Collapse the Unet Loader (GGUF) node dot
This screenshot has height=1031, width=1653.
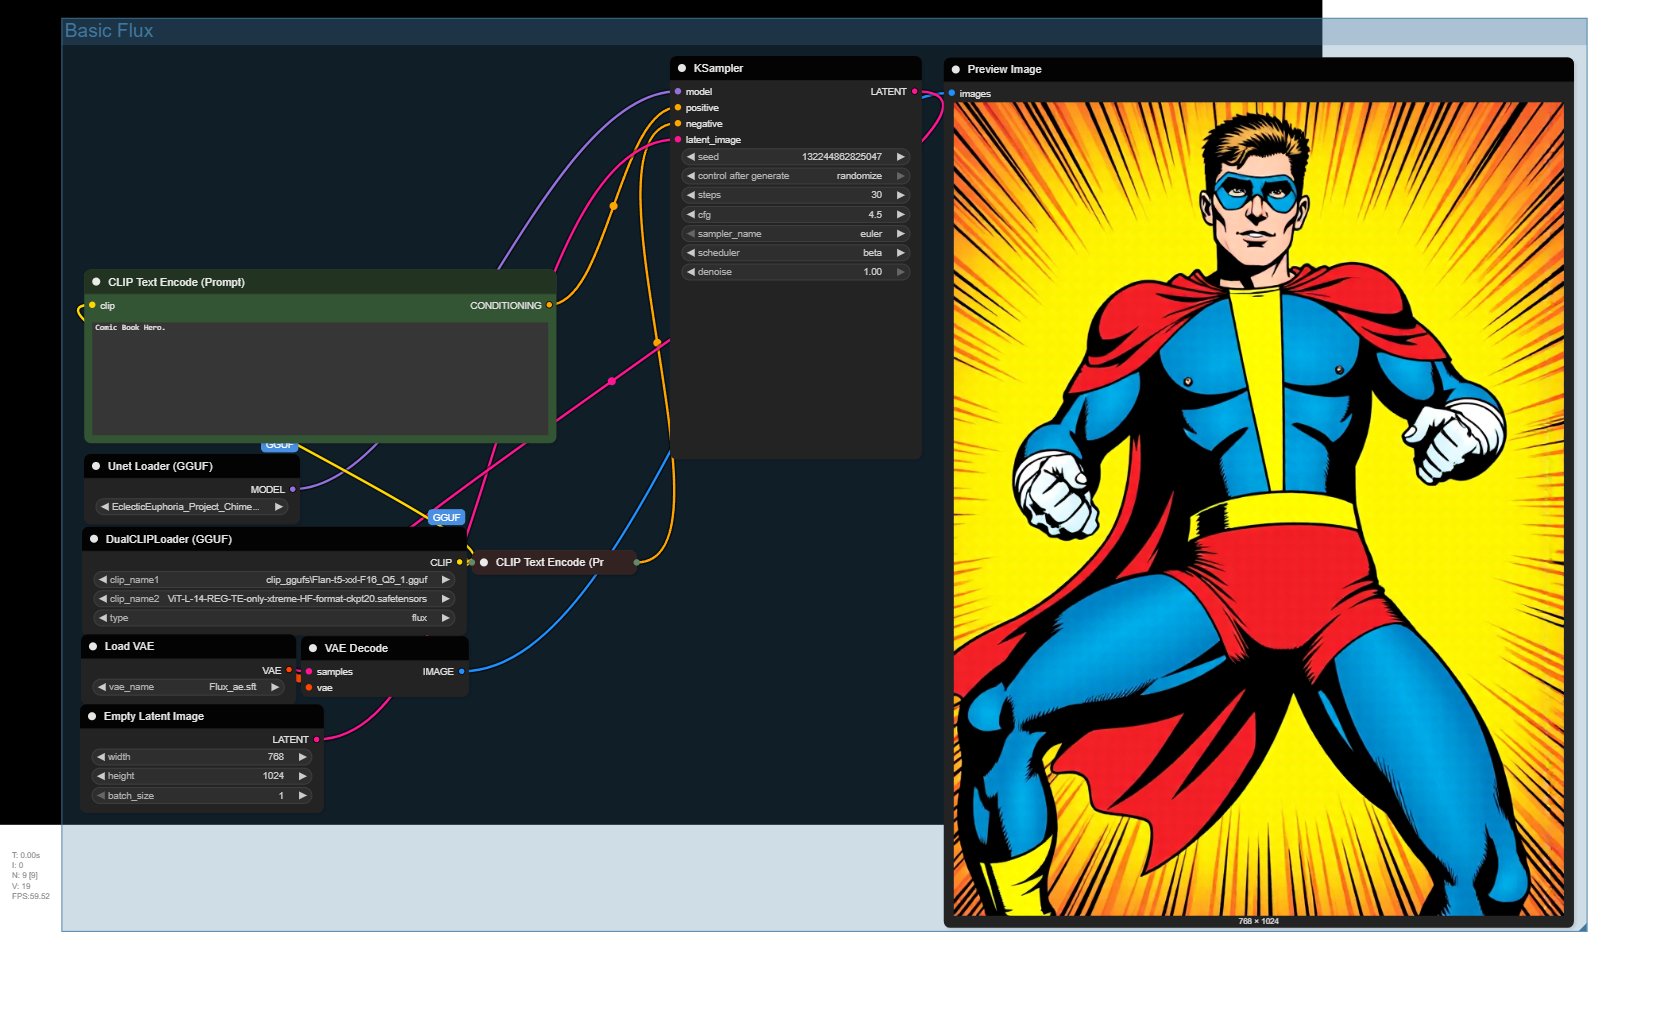pos(96,466)
